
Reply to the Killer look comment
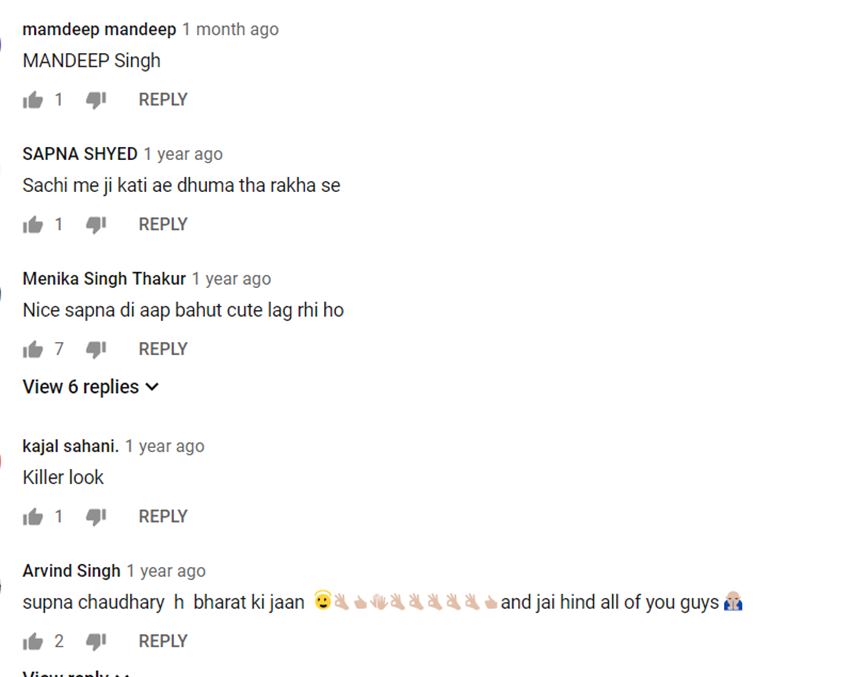[163, 517]
